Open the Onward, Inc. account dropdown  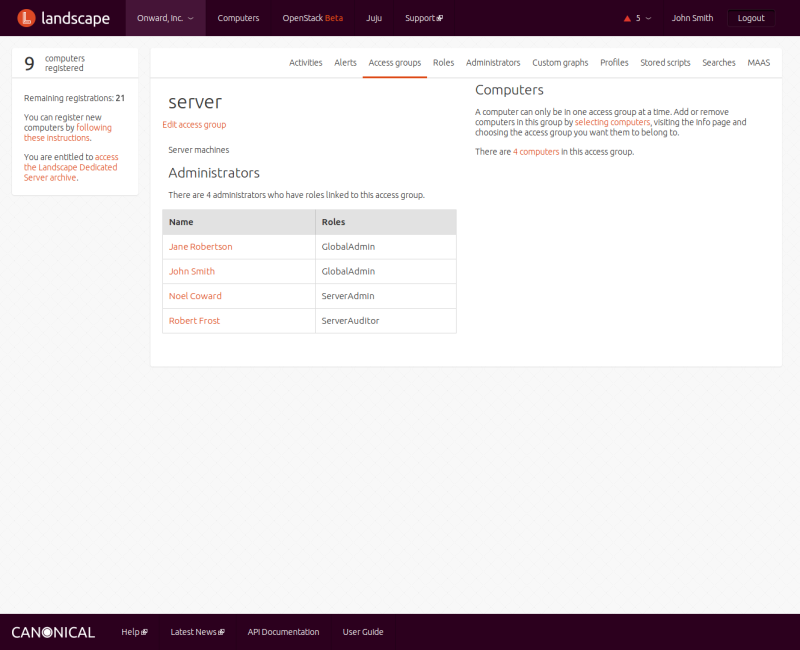coord(165,18)
